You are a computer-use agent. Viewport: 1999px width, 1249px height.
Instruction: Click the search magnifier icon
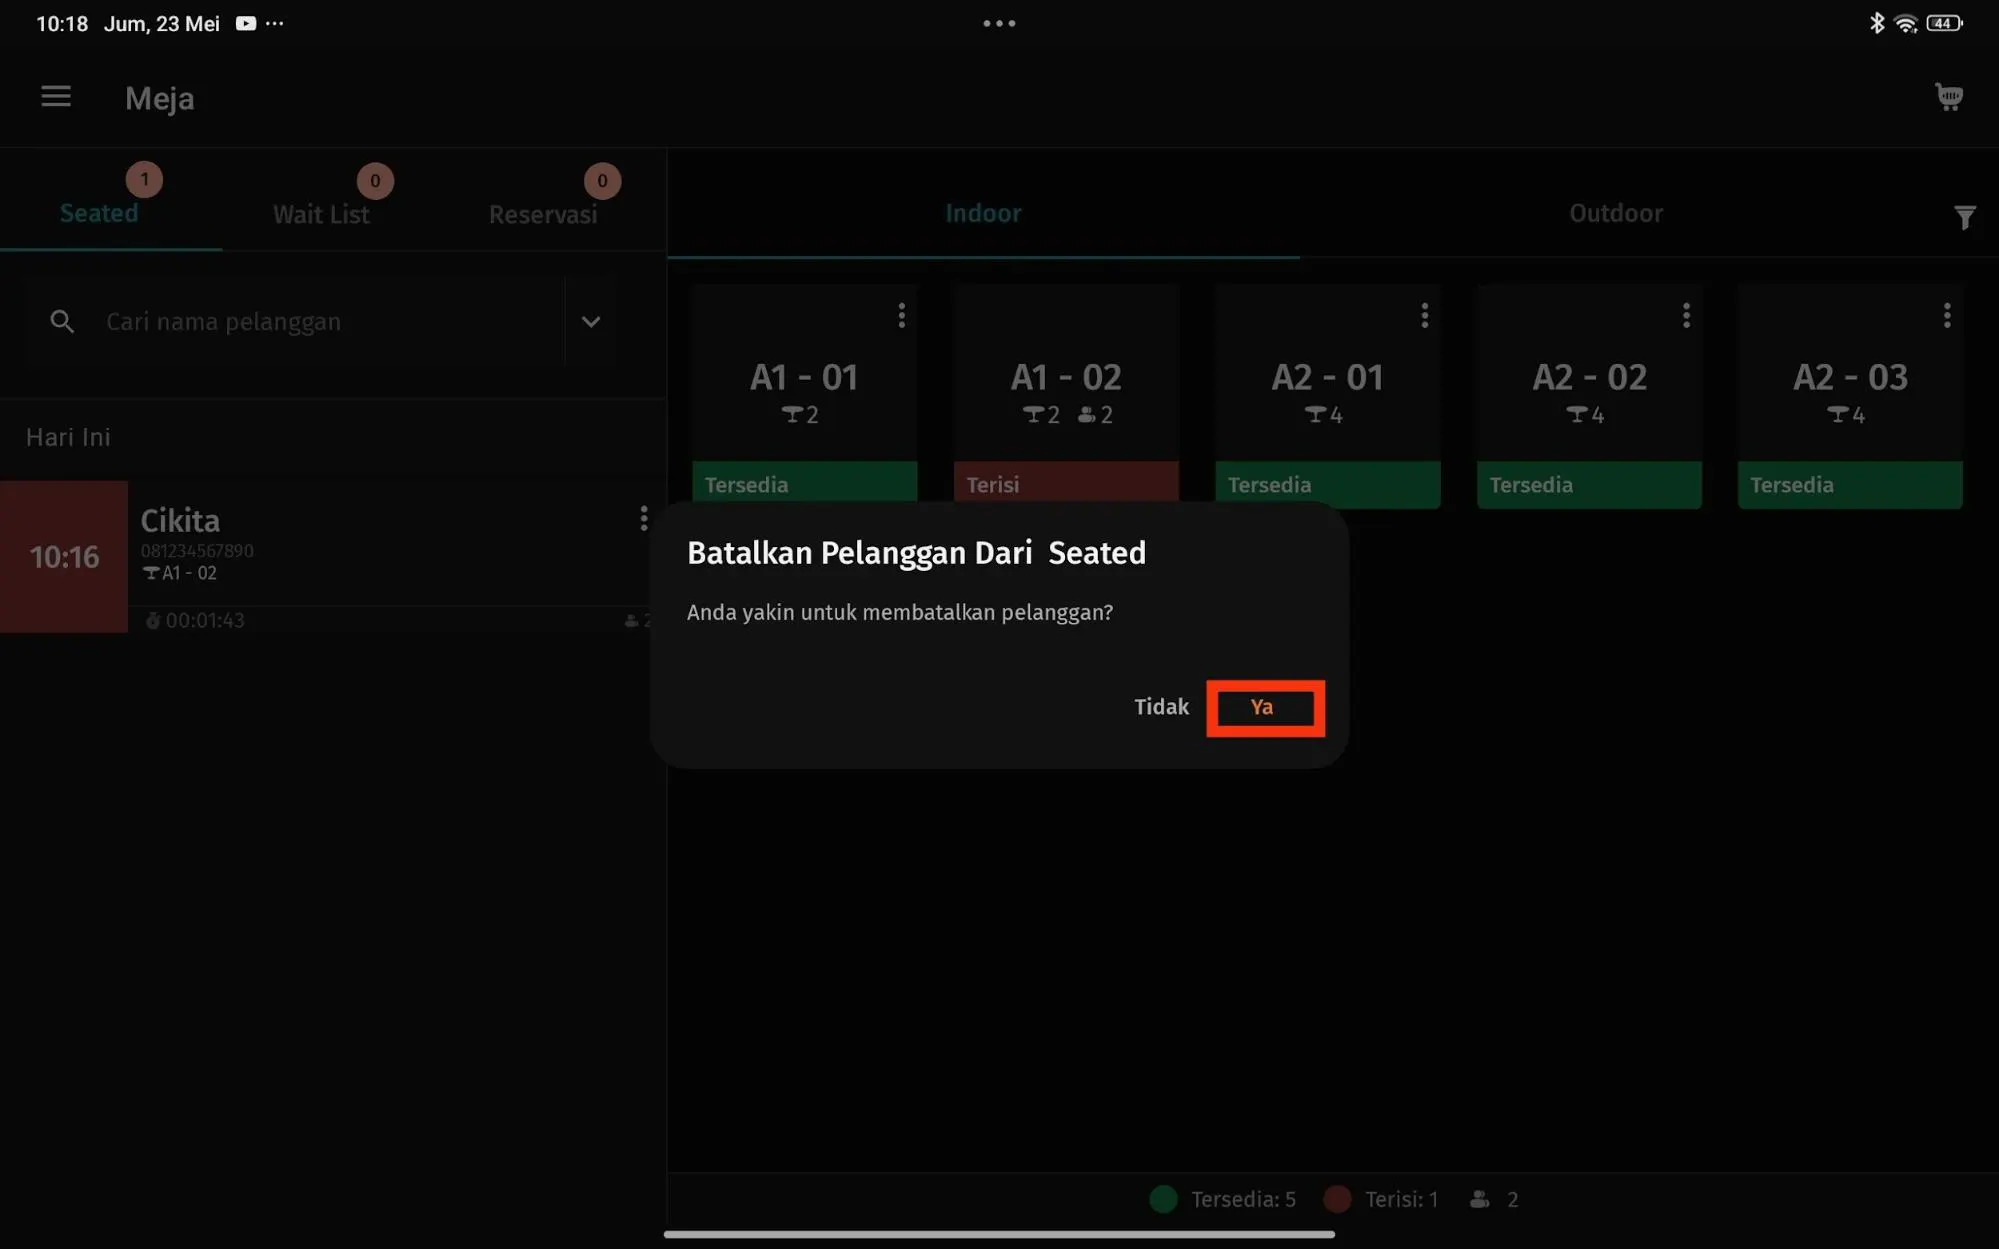(62, 321)
